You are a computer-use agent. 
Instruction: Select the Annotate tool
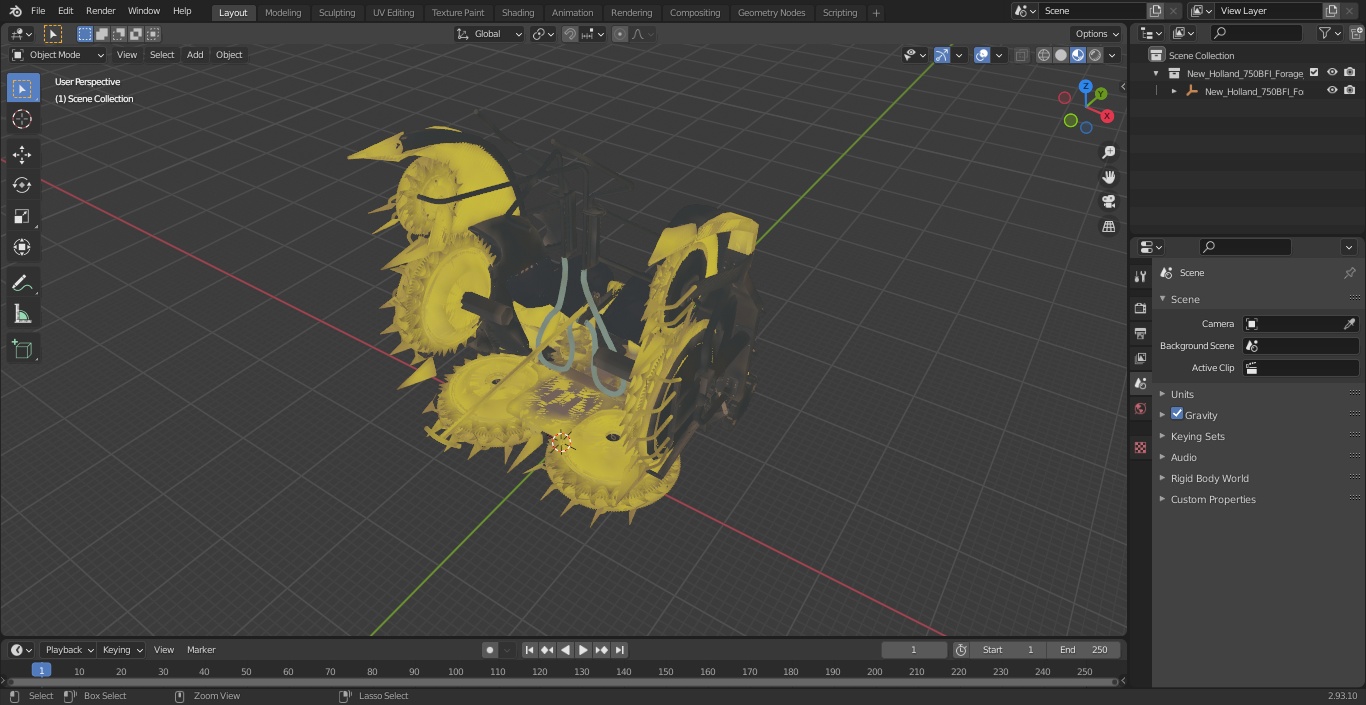[x=22, y=283]
